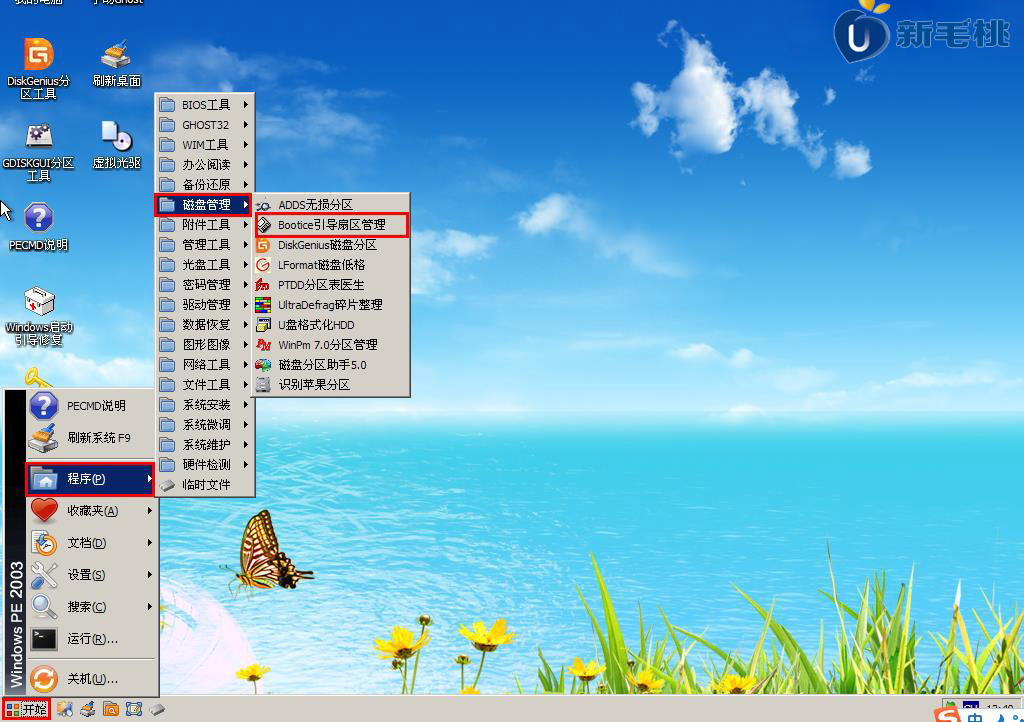Click the 关机 orange power icon
Image resolution: width=1024 pixels, height=722 pixels.
(x=44, y=679)
